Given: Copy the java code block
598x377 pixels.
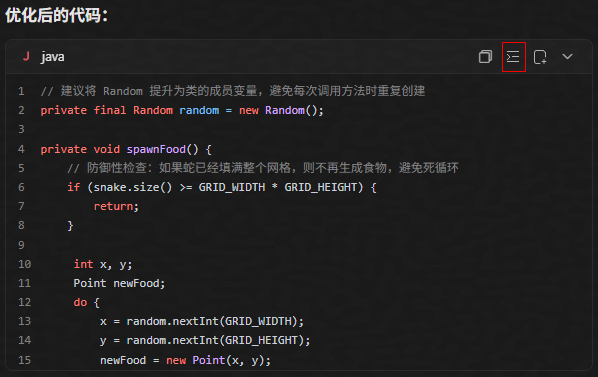Looking at the screenshot, I should 485,57.
